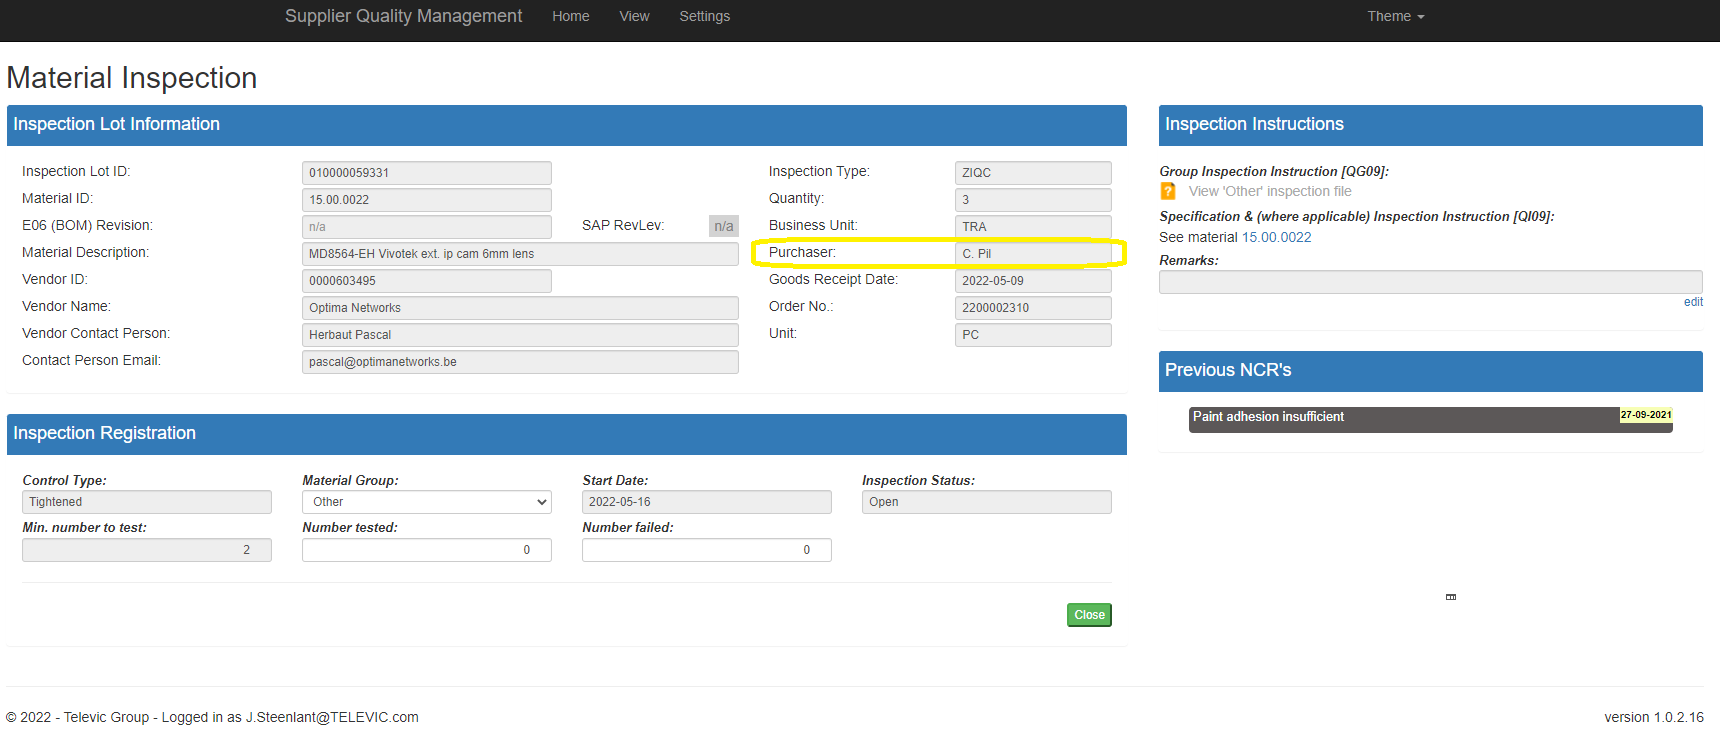Click the Start Date field

pyautogui.click(x=706, y=502)
